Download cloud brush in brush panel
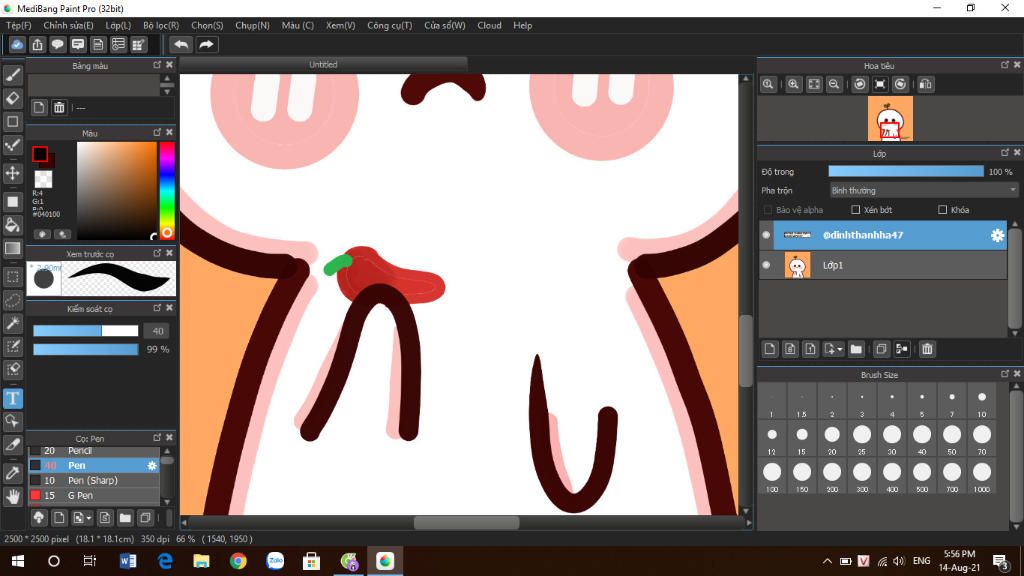 pyautogui.click(x=39, y=518)
